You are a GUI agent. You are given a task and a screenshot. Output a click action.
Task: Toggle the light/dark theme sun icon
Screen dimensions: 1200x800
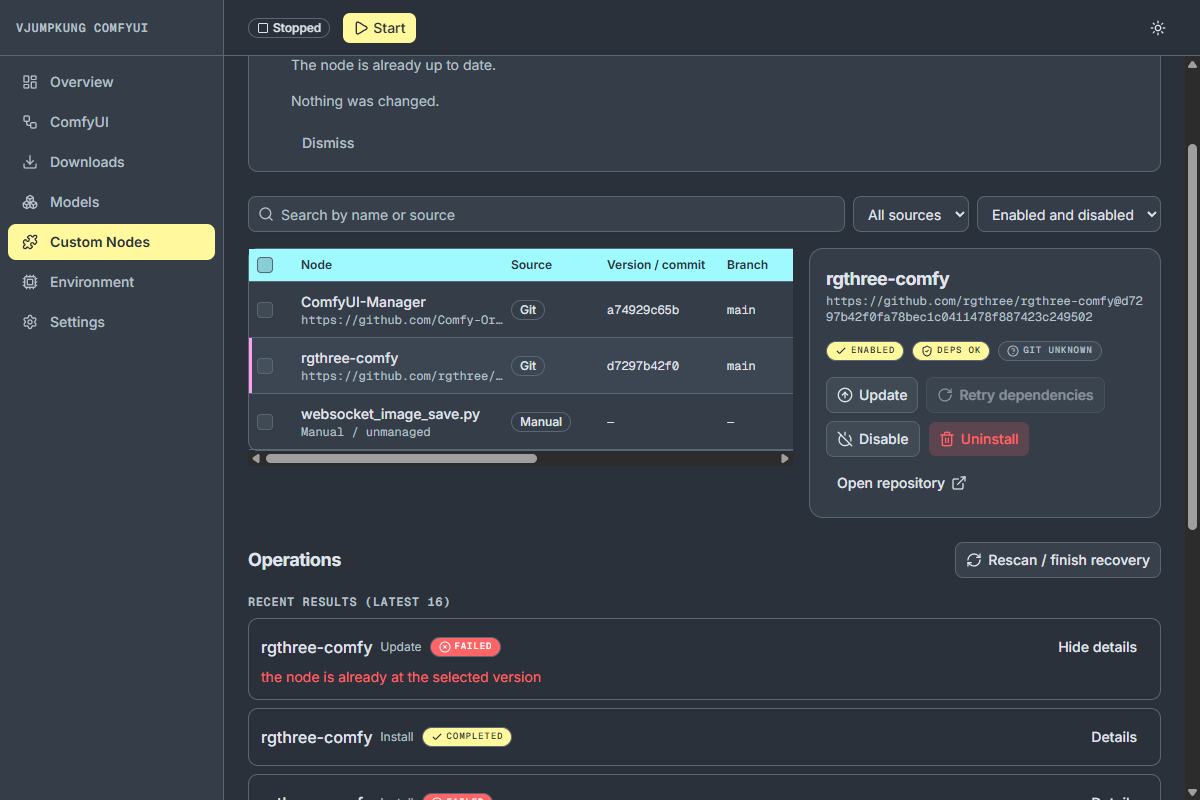pyautogui.click(x=1158, y=28)
